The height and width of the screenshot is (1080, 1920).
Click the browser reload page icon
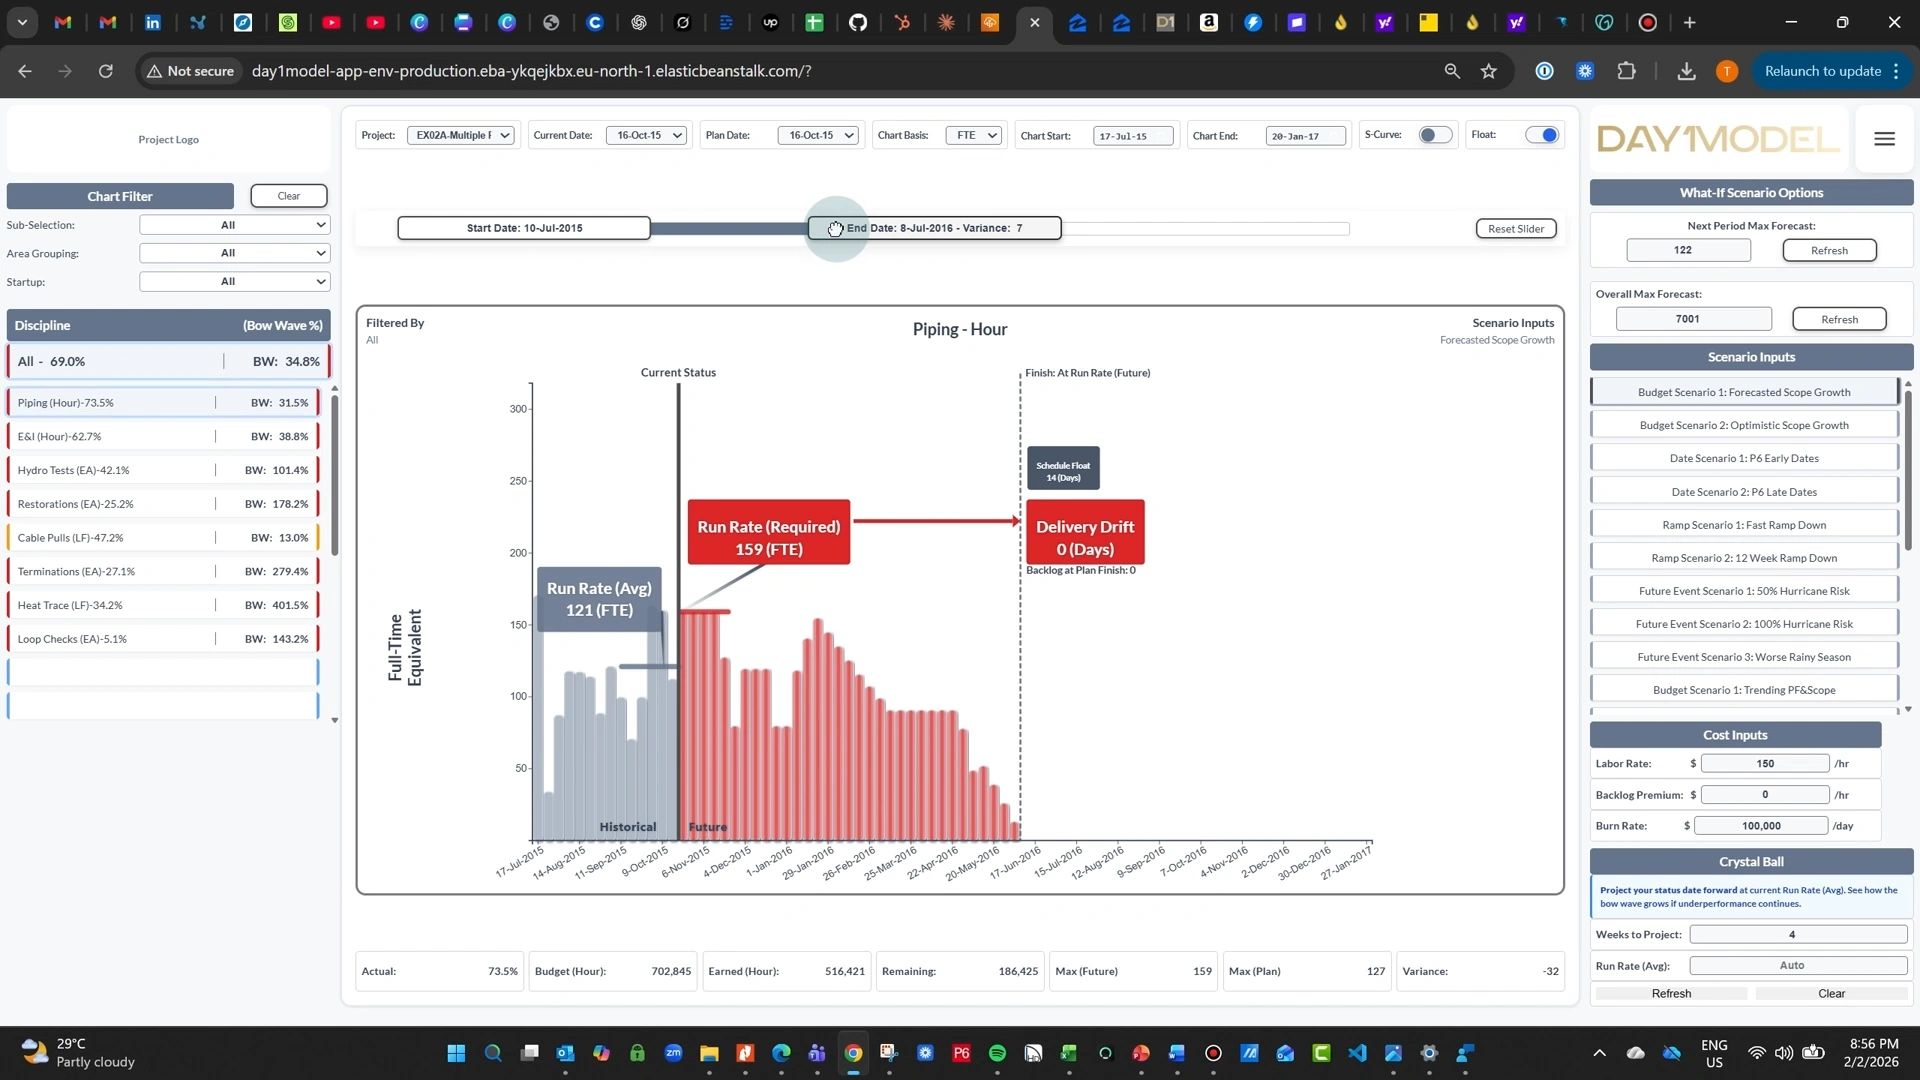point(105,71)
